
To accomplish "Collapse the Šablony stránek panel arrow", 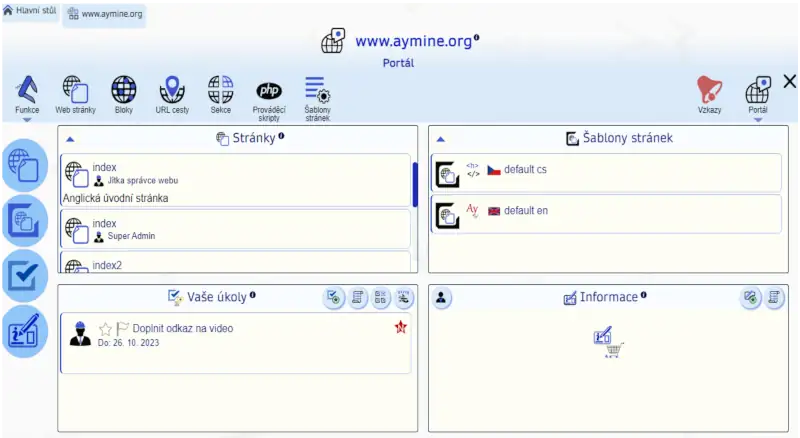I will (x=440, y=139).
